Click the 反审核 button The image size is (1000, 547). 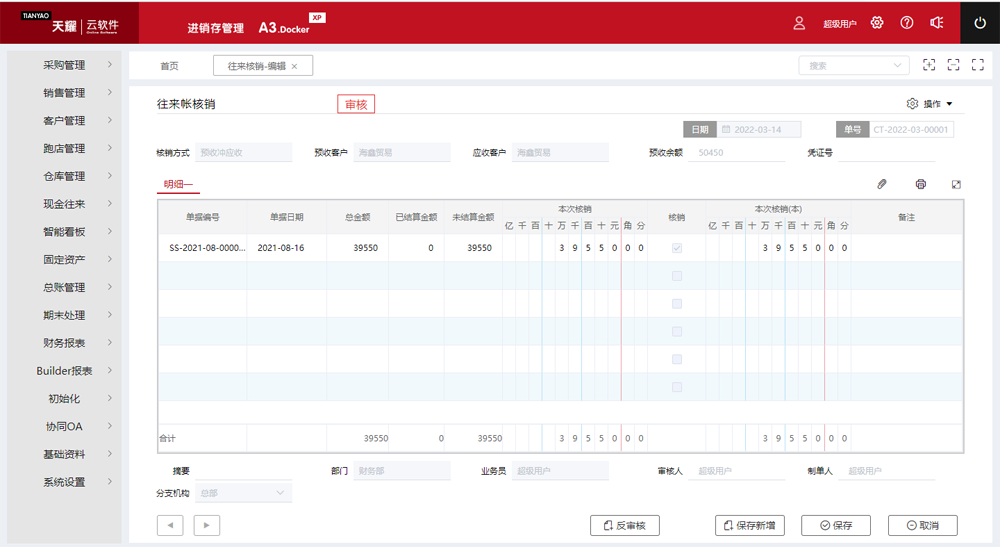pos(625,525)
